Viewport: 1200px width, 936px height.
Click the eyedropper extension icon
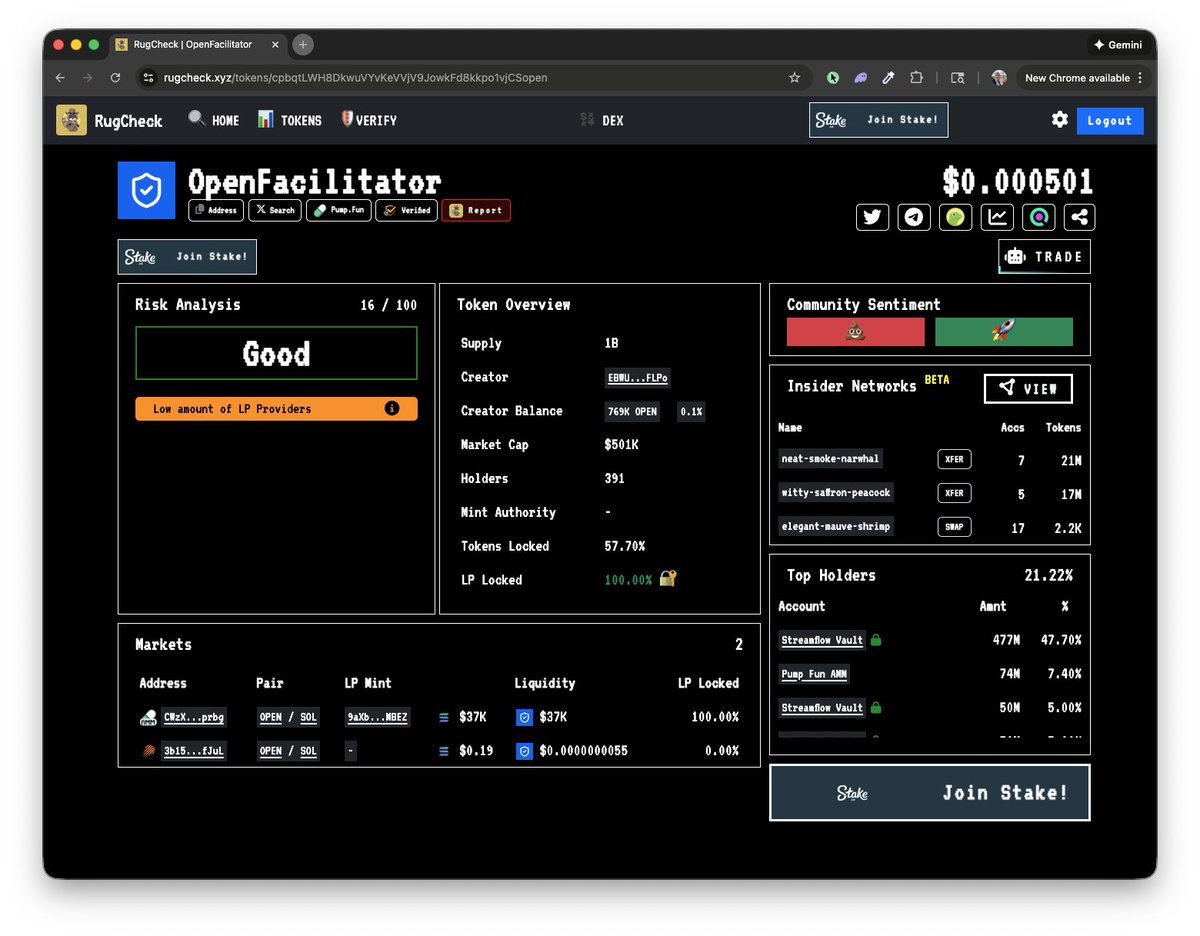(x=888, y=77)
